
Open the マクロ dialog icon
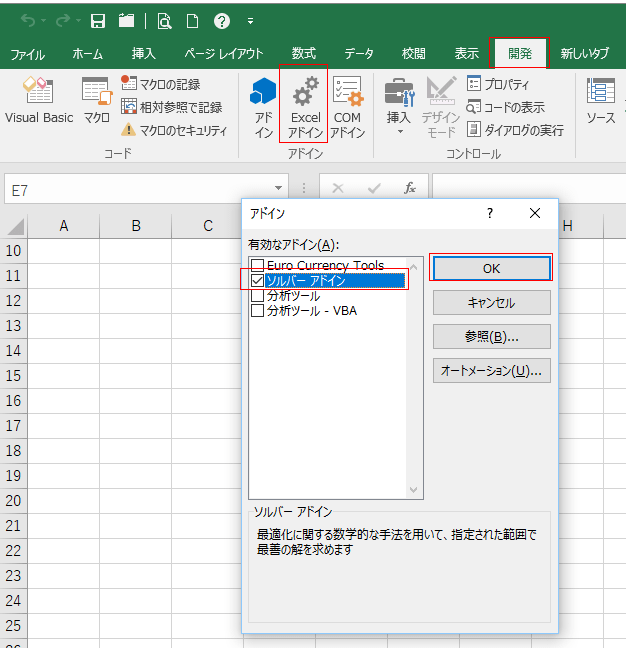coord(97,100)
